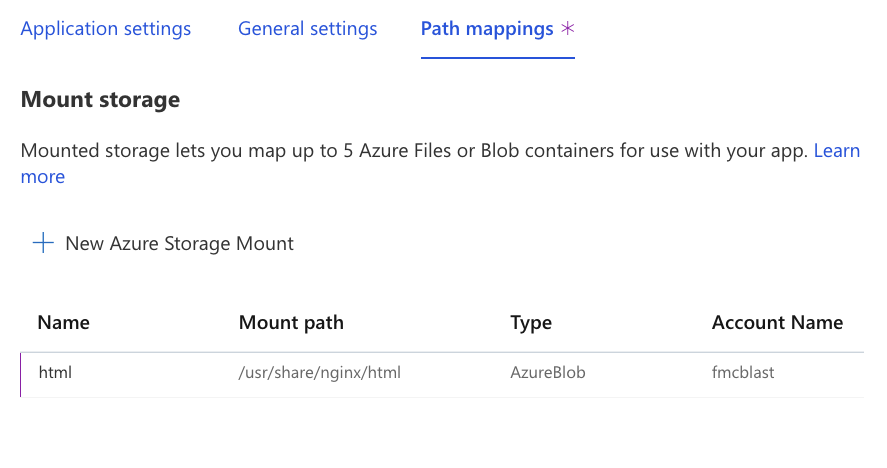Click the New Azure Storage Mount label
The image size is (887, 468).
click(179, 243)
